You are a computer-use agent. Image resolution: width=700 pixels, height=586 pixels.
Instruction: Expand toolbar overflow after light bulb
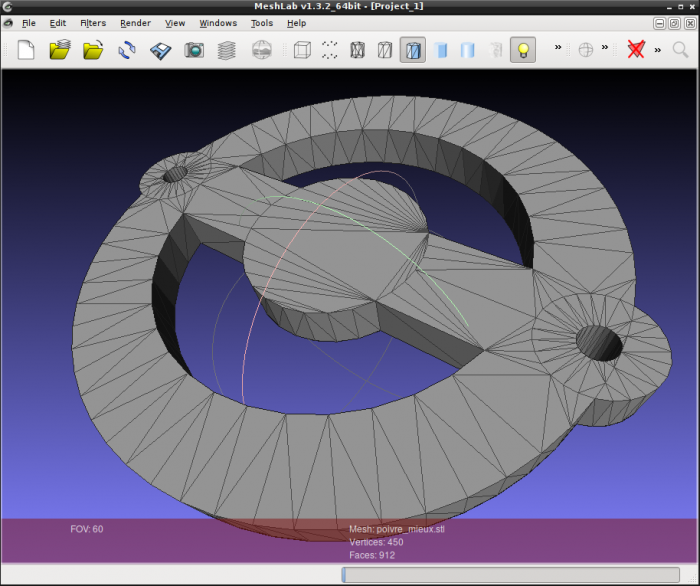click(558, 49)
